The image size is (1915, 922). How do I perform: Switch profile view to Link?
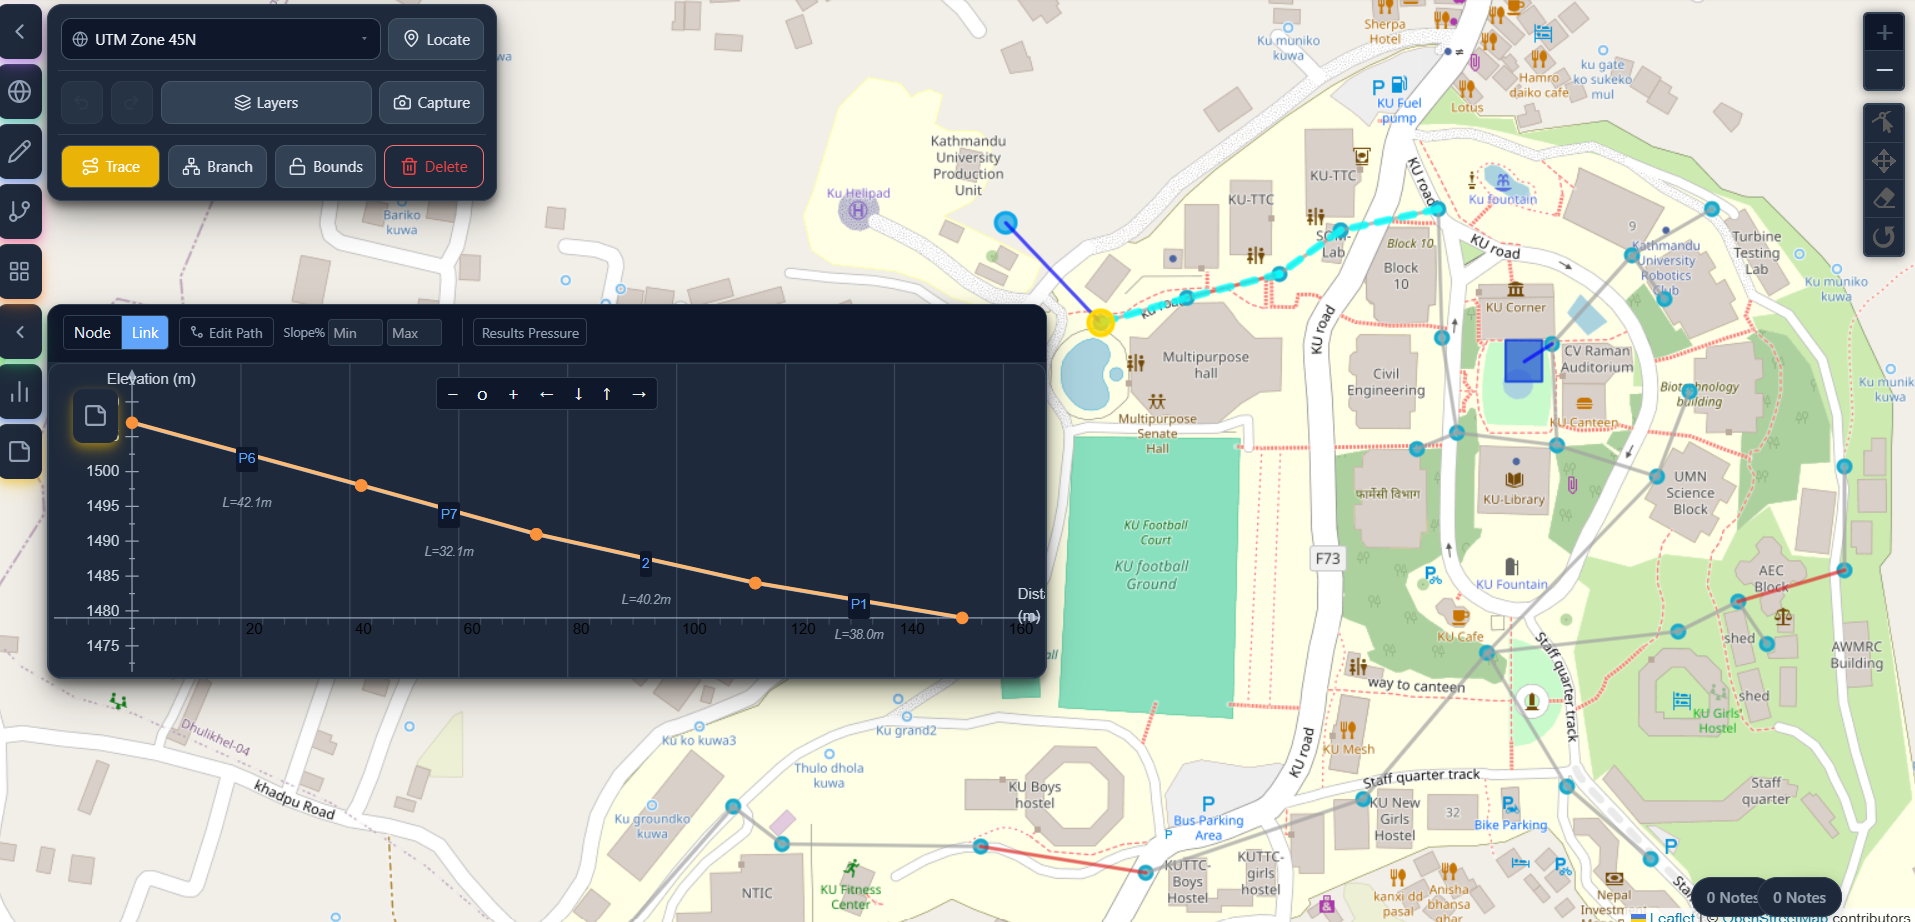pyautogui.click(x=145, y=333)
